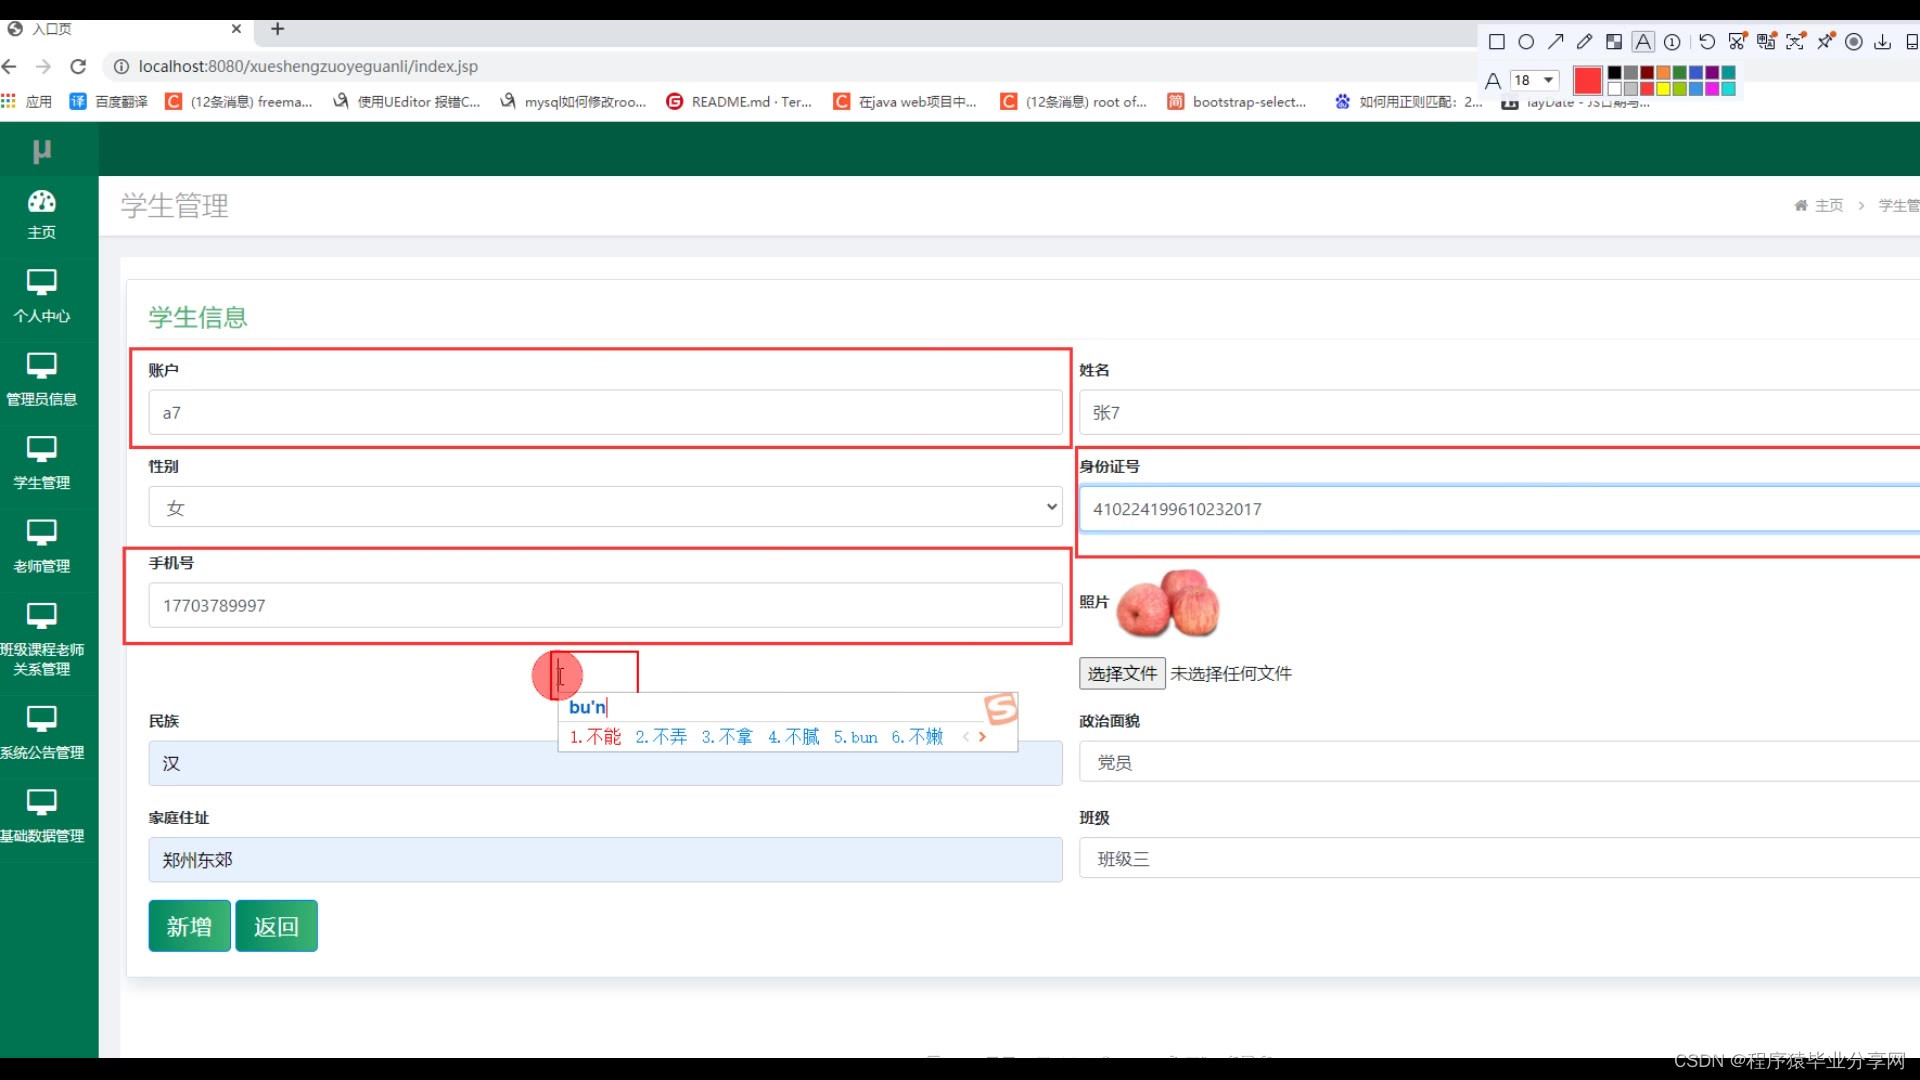Click the browser back arrow

10,66
